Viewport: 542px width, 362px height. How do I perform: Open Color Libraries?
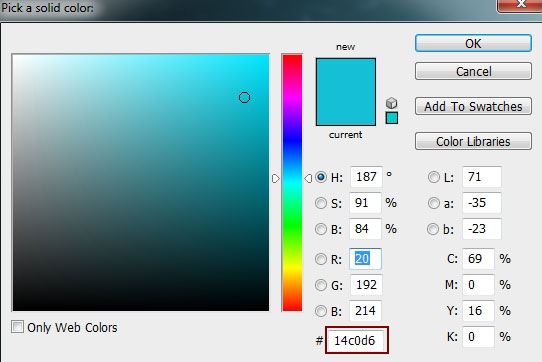(x=473, y=141)
